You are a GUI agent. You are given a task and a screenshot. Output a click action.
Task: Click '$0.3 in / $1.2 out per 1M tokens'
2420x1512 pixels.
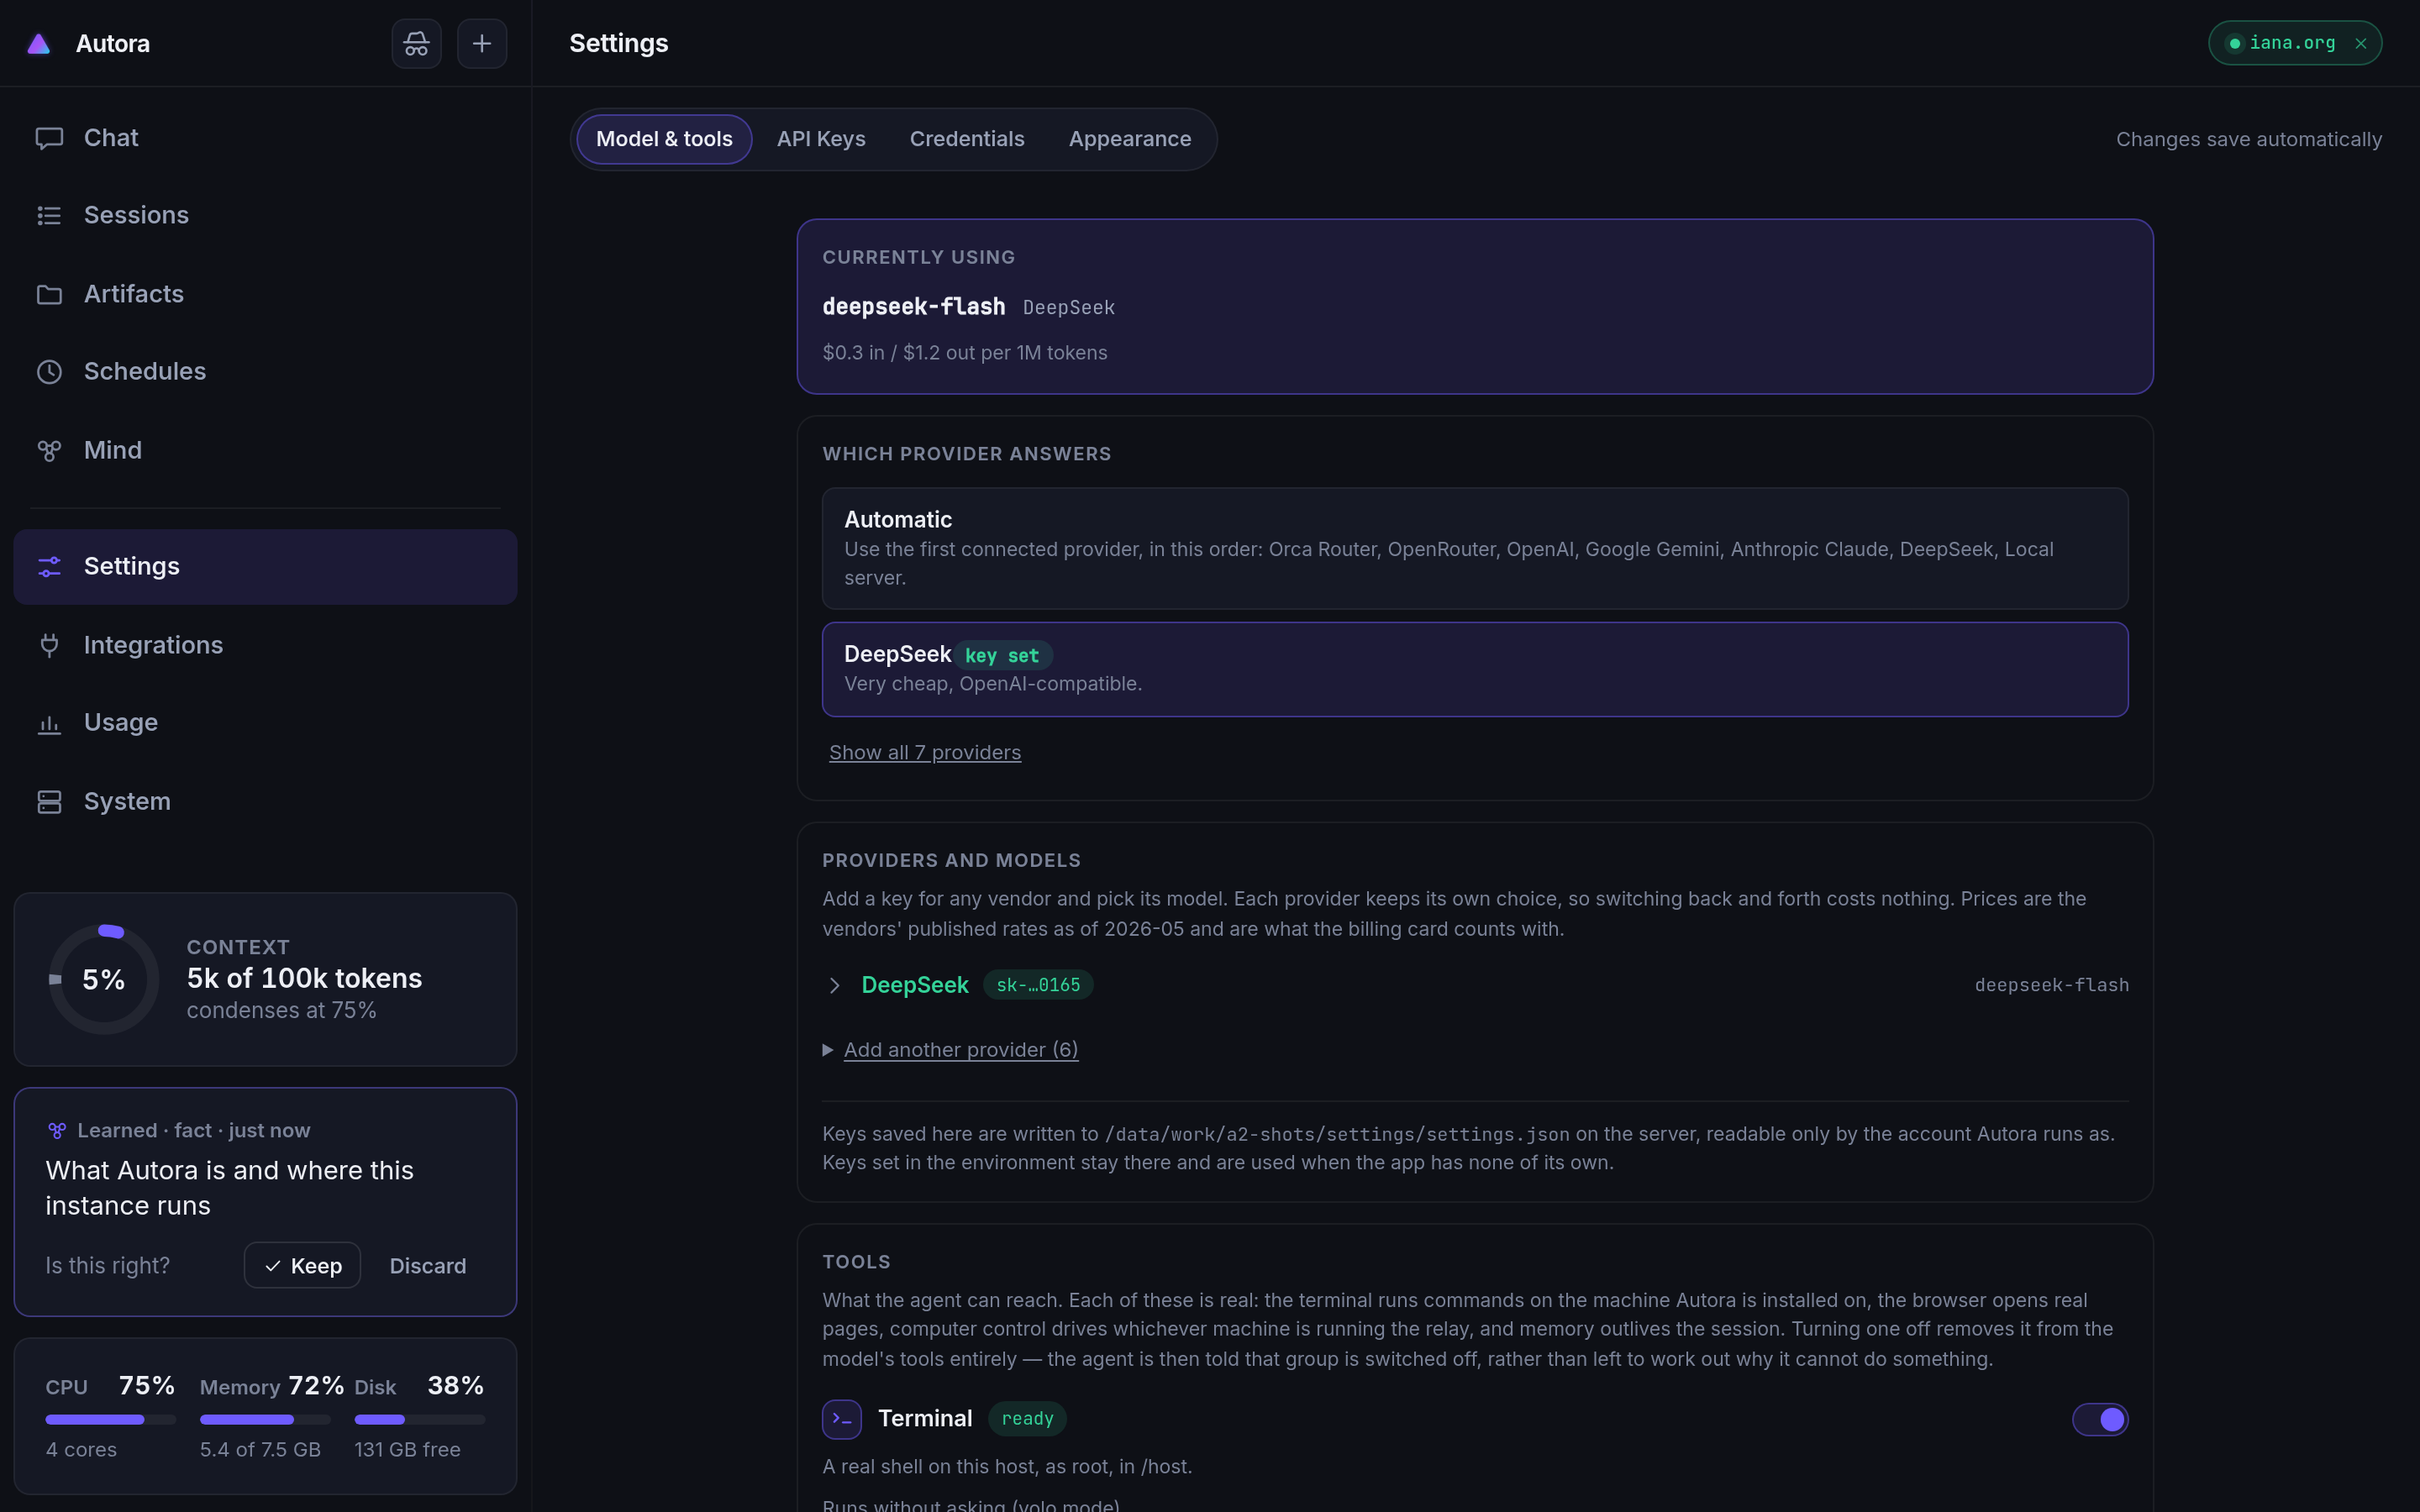[964, 352]
